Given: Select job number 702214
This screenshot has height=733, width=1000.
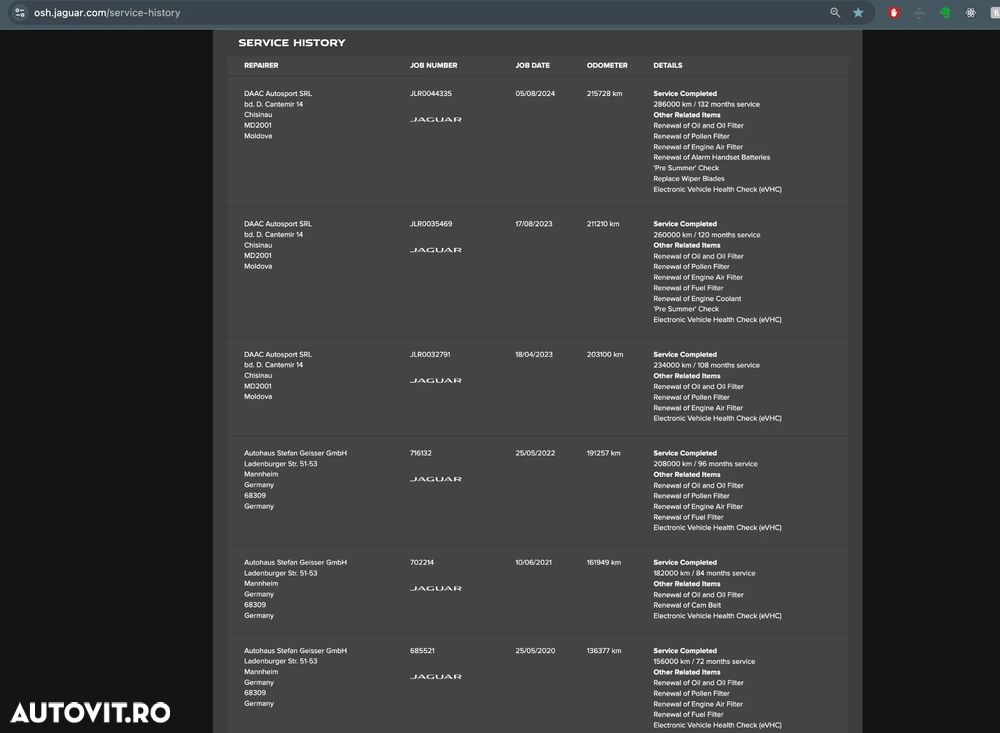Looking at the screenshot, I should pos(422,562).
